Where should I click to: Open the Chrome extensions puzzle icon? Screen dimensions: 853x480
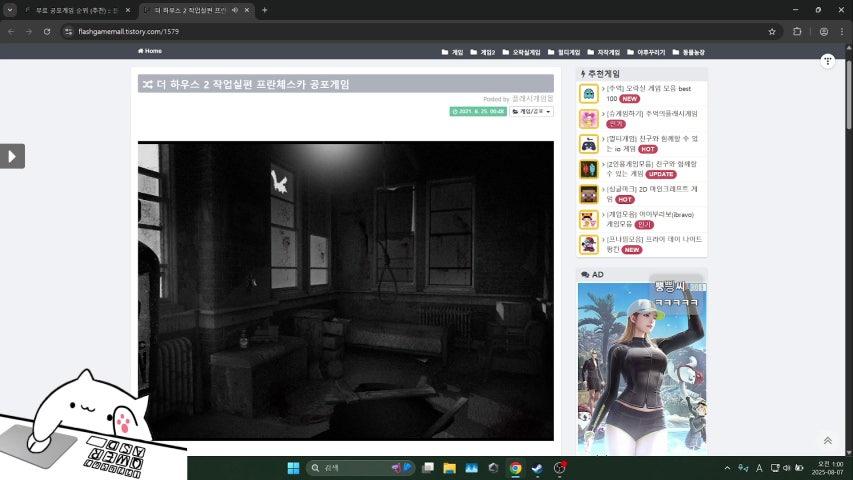(797, 32)
